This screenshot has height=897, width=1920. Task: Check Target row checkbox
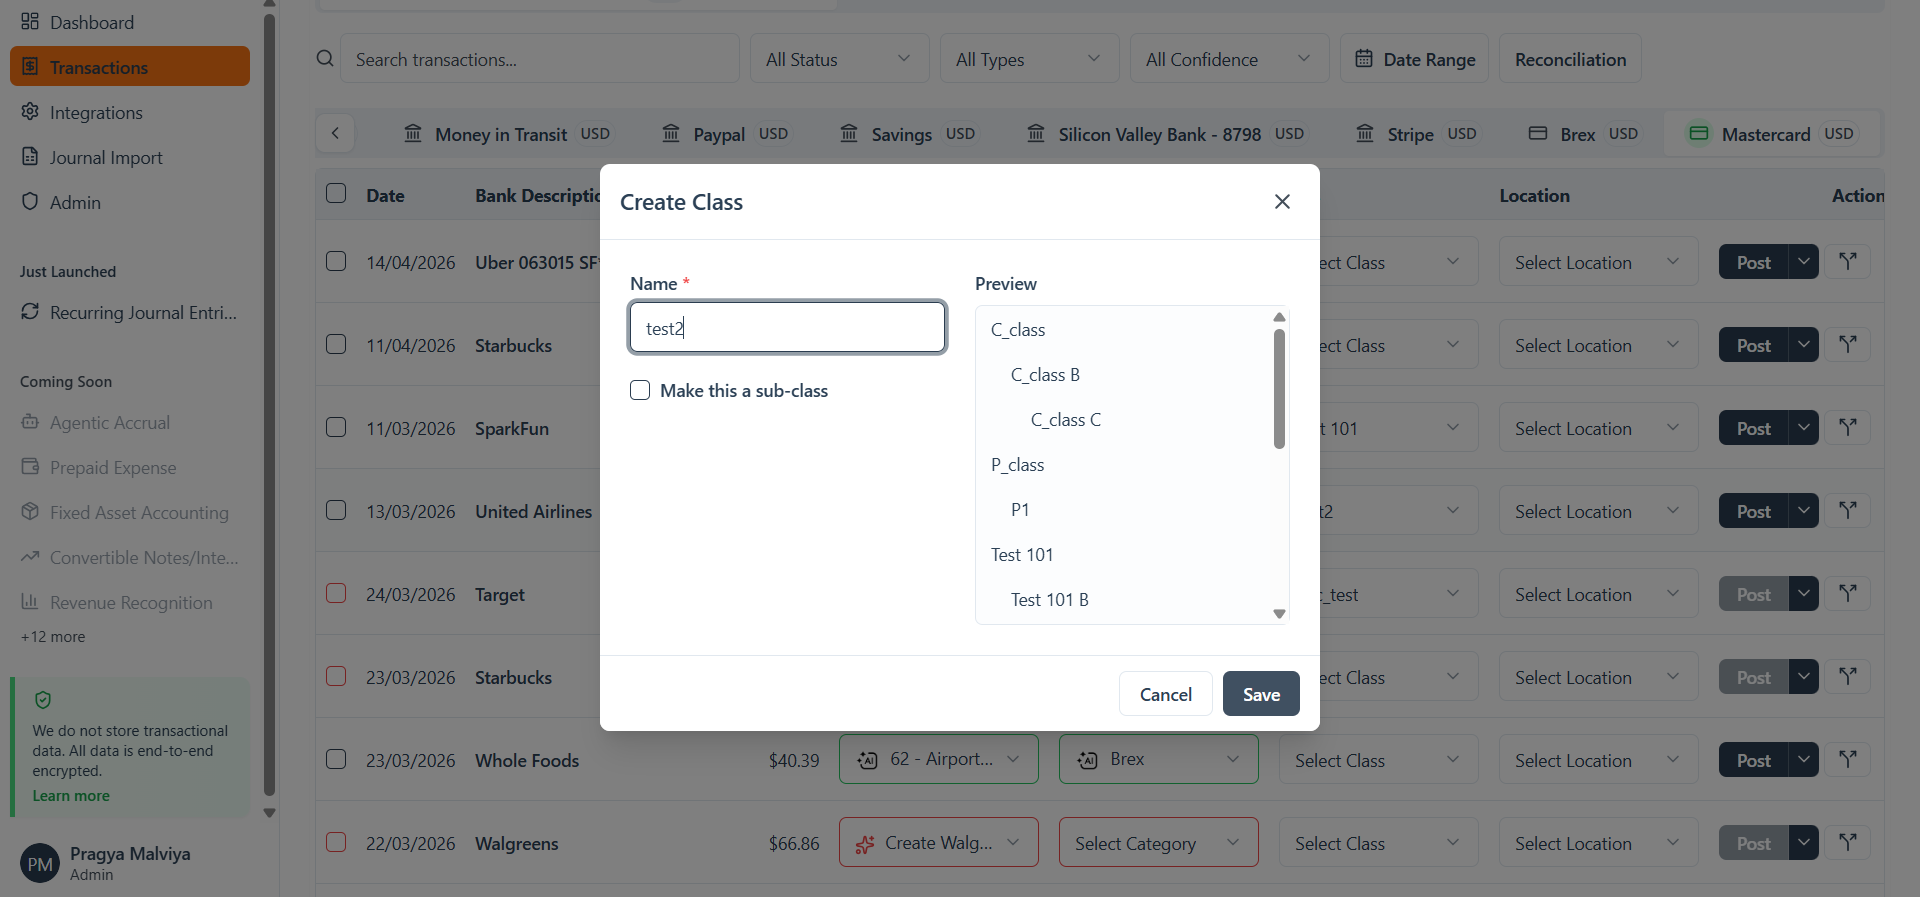point(336,593)
